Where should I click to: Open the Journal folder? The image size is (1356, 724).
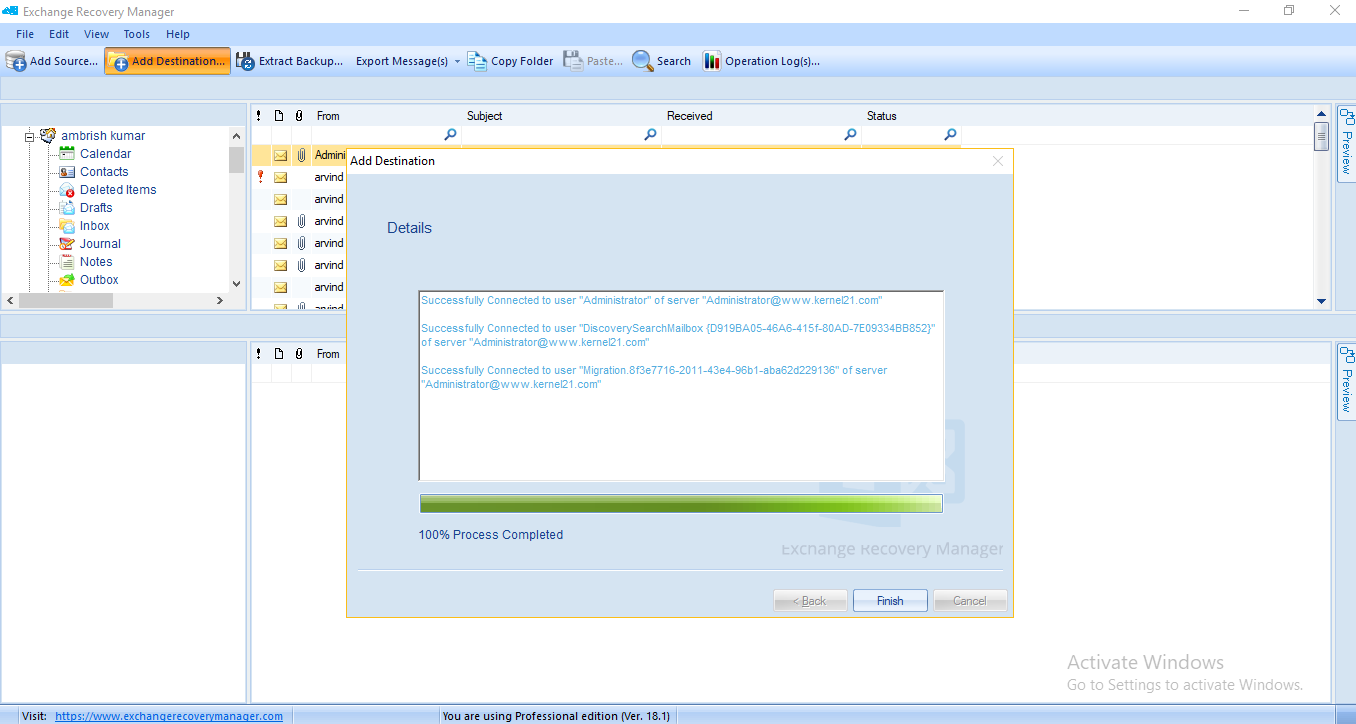coord(100,244)
